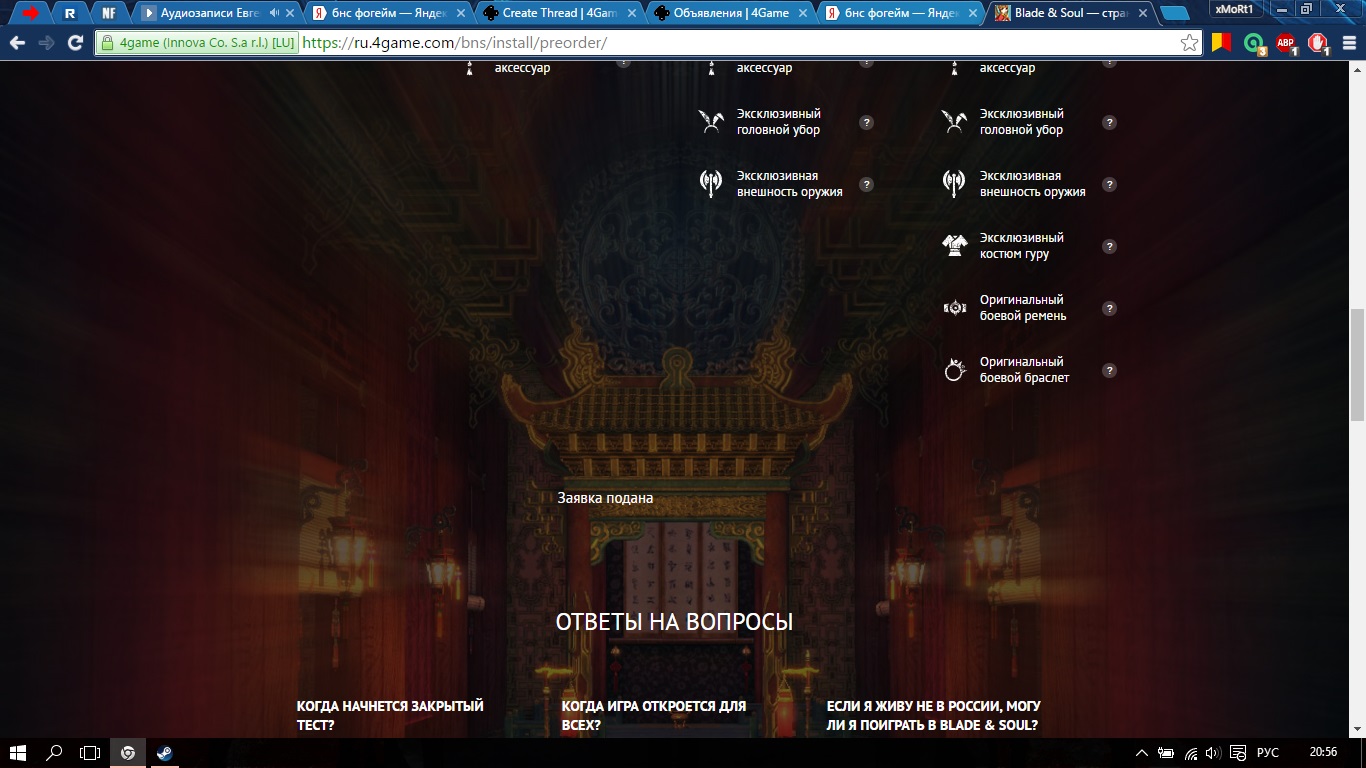Screen dimensions: 1366x768
Task: Open the Steam icon in the taskbar
Action: coord(165,753)
